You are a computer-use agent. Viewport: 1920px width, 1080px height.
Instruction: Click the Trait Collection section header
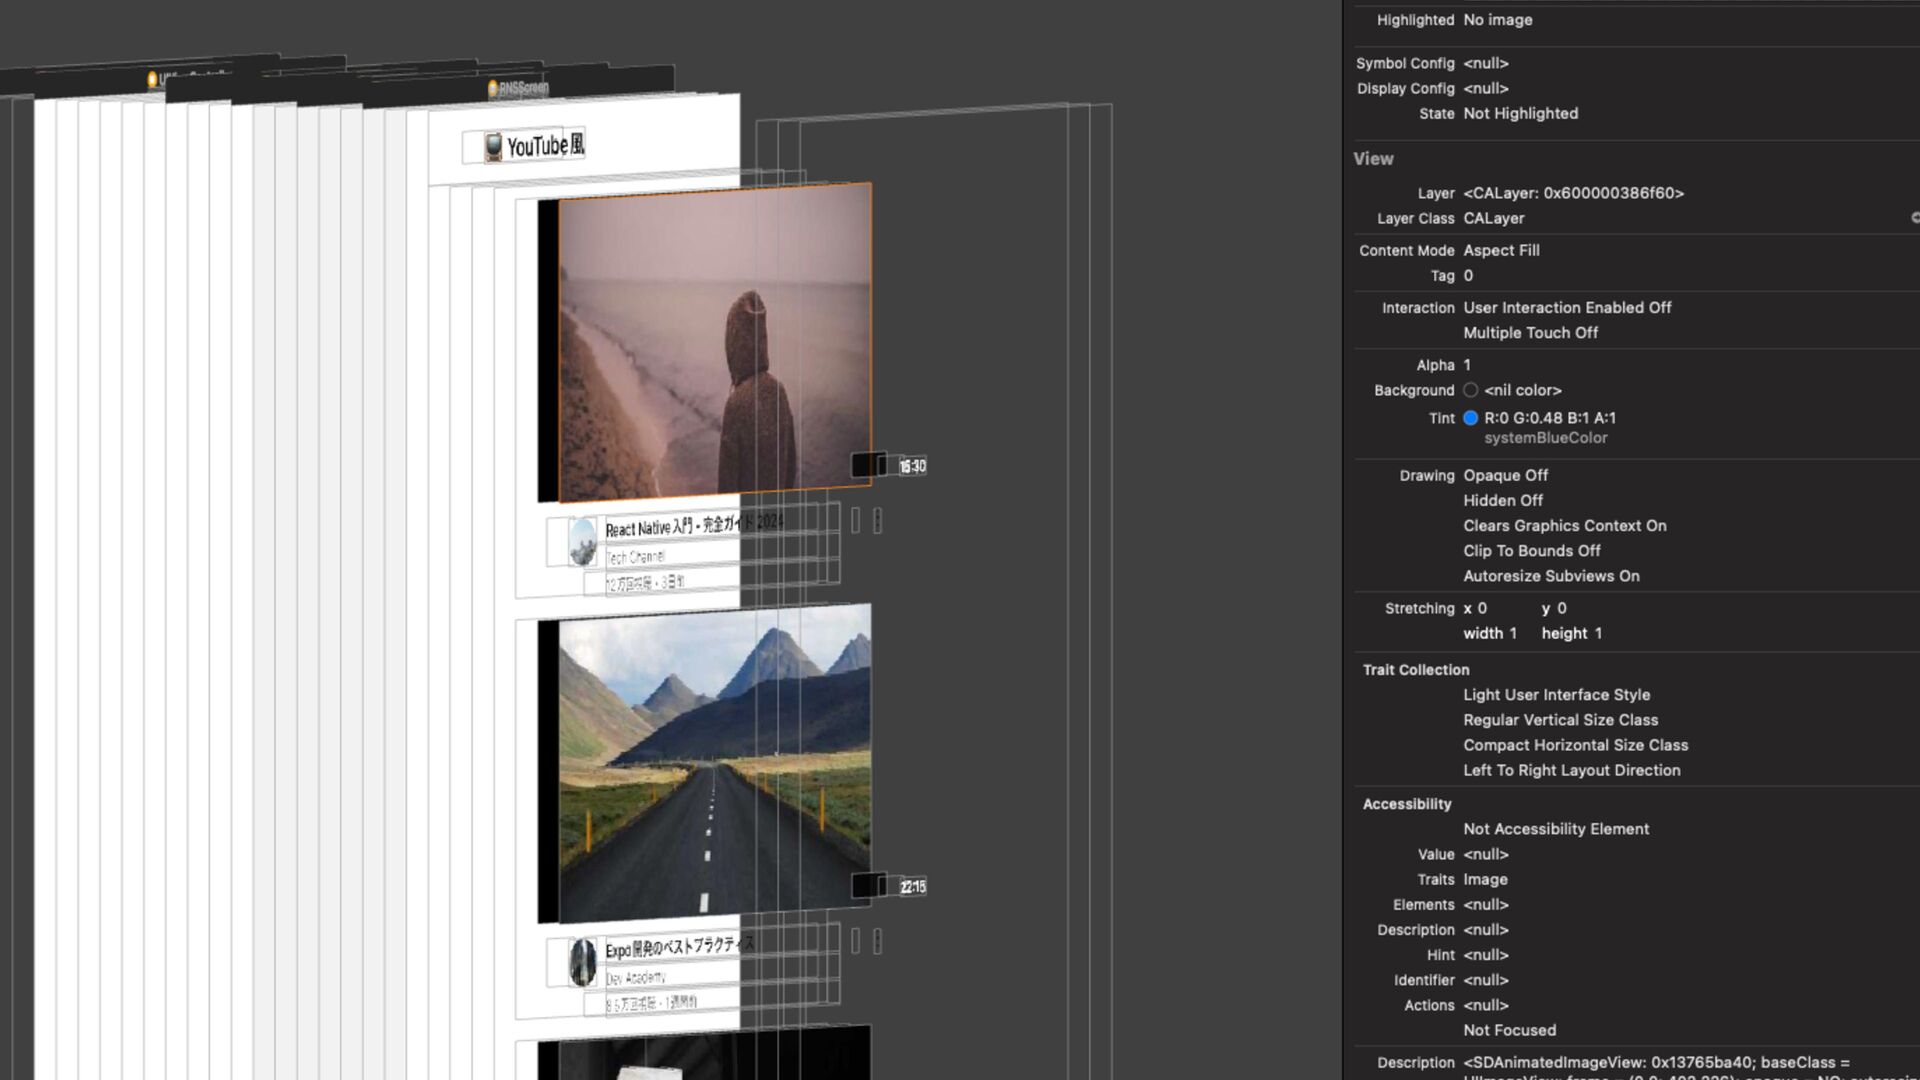[x=1415, y=670]
